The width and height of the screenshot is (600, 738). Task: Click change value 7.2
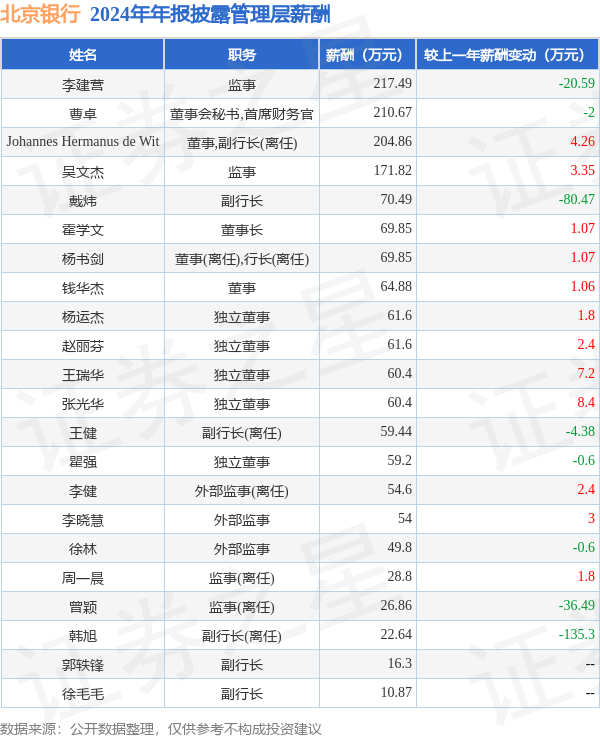coord(586,373)
